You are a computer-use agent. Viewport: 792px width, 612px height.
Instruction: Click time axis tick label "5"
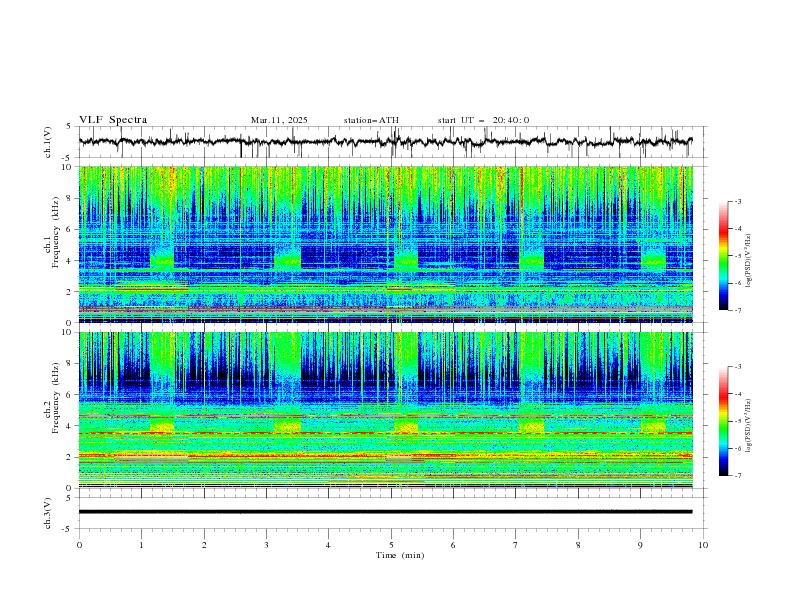[x=391, y=545]
